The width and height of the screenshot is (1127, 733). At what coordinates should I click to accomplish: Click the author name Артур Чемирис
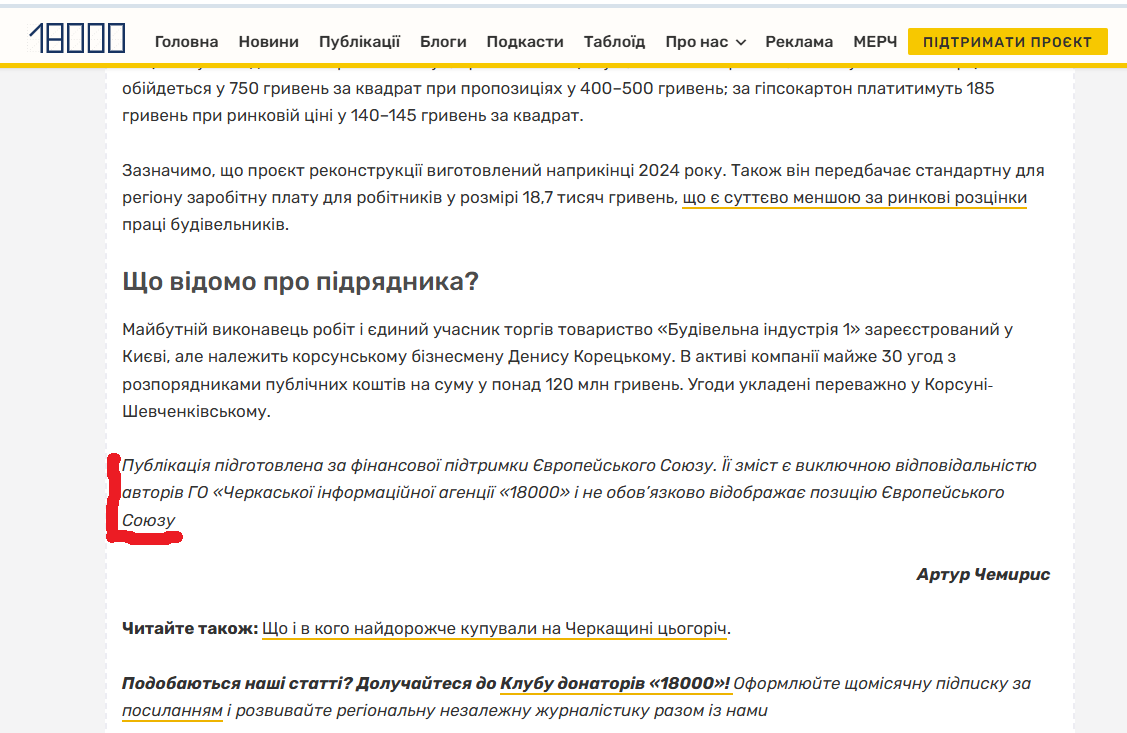(982, 575)
